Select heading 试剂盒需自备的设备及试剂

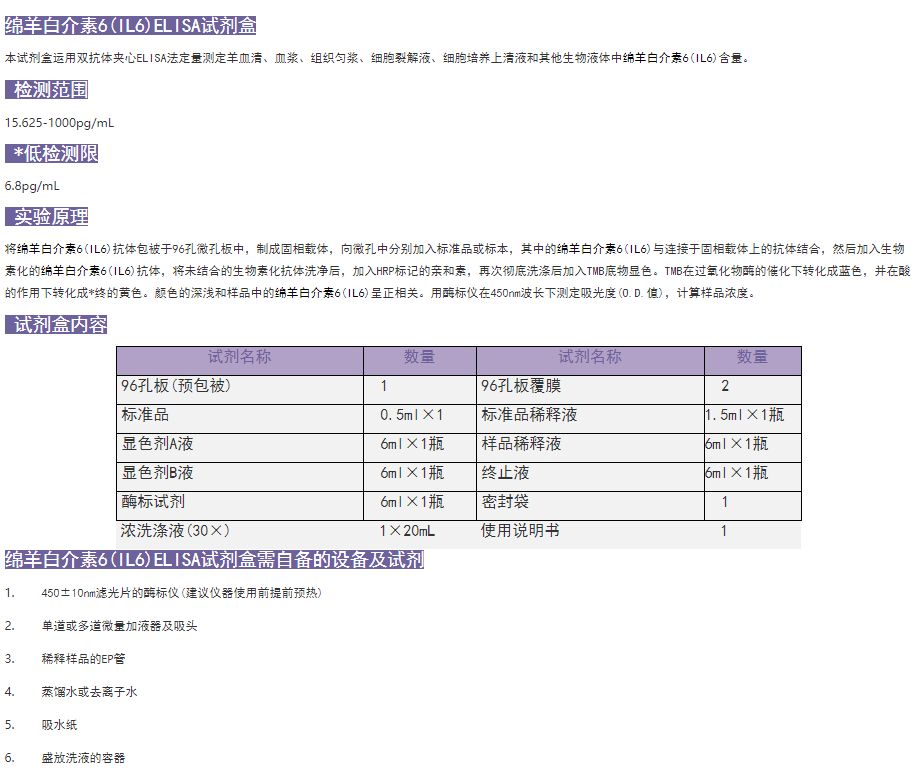click(x=214, y=560)
